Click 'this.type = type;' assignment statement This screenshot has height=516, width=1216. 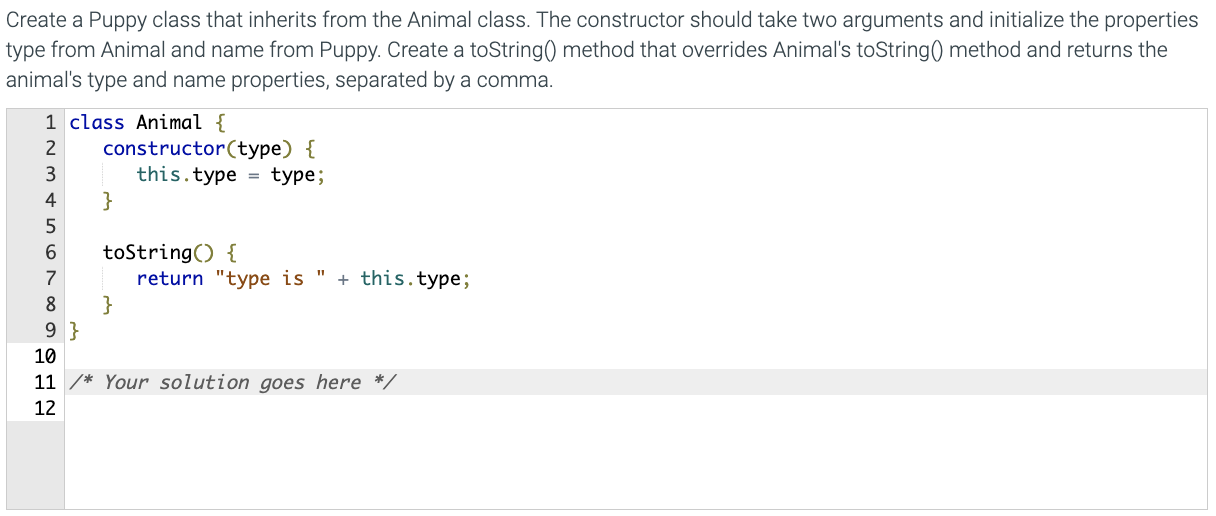[x=231, y=175]
